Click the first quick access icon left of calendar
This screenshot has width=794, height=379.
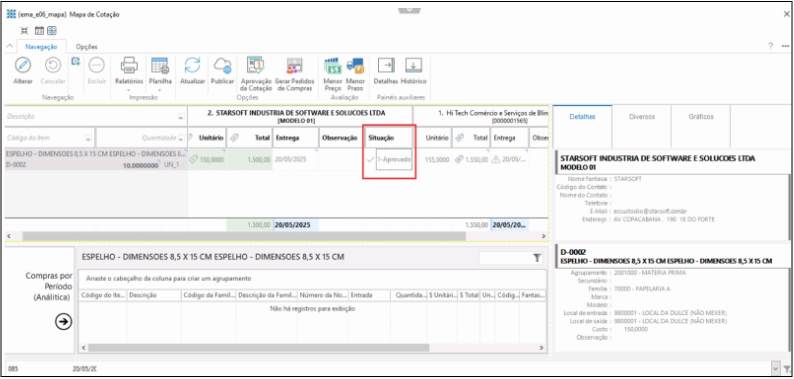(x=24, y=31)
